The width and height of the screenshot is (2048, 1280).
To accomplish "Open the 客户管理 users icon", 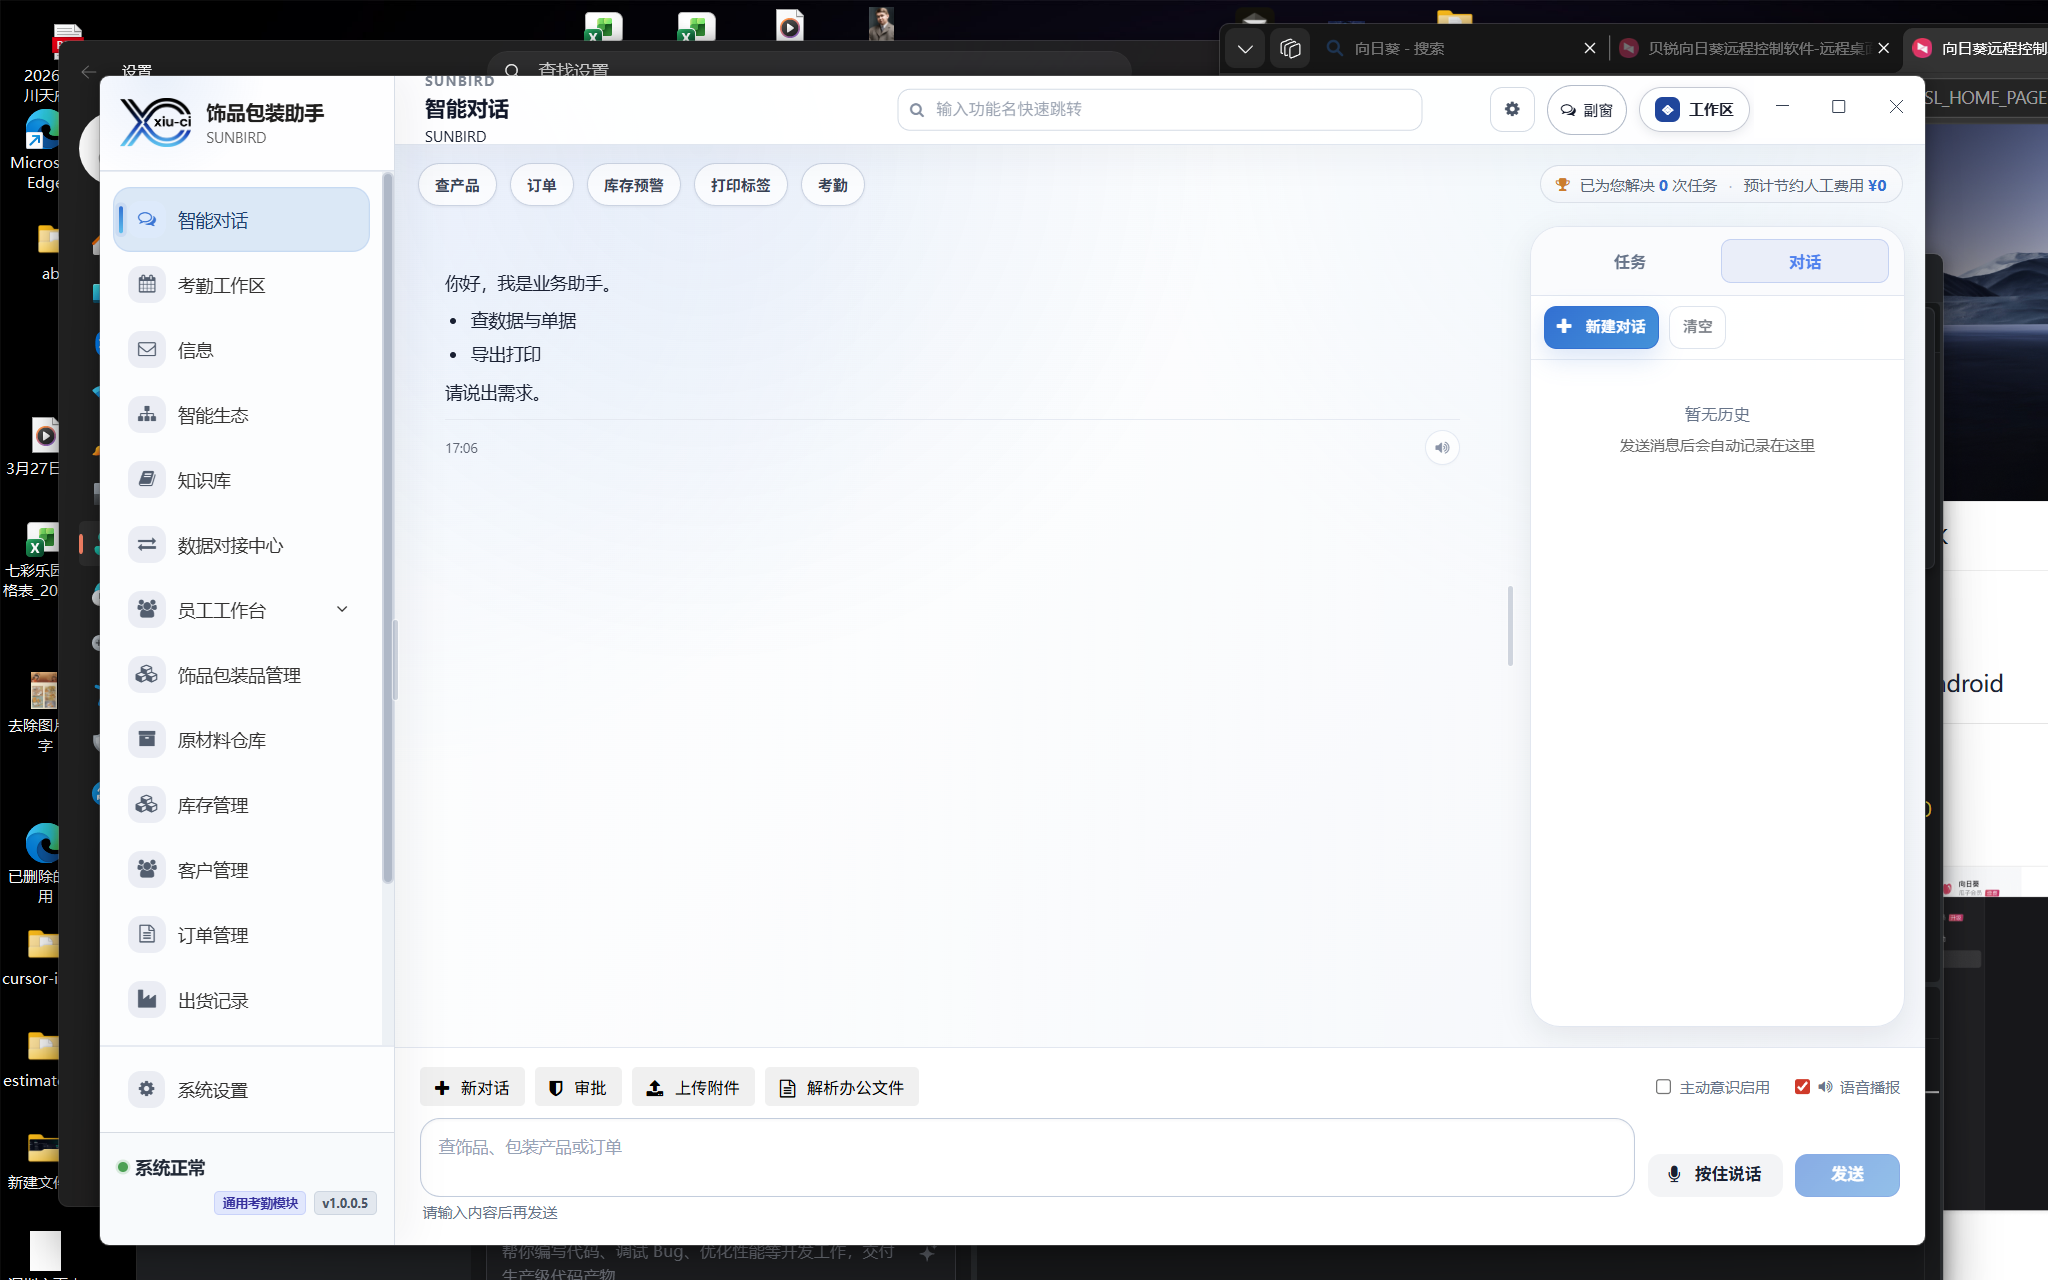I will click(147, 869).
